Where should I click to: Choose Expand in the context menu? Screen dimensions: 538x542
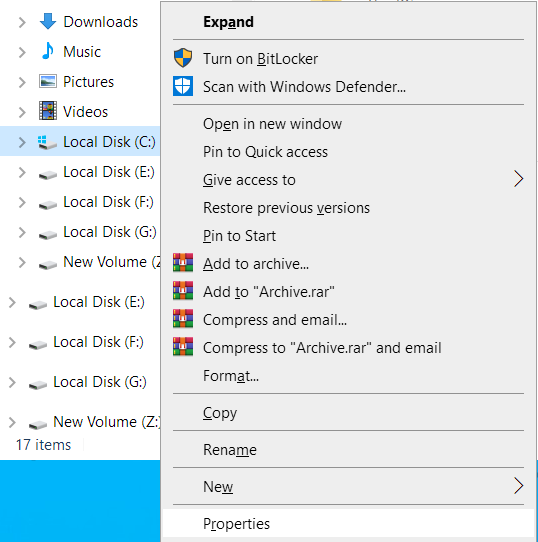(349, 22)
